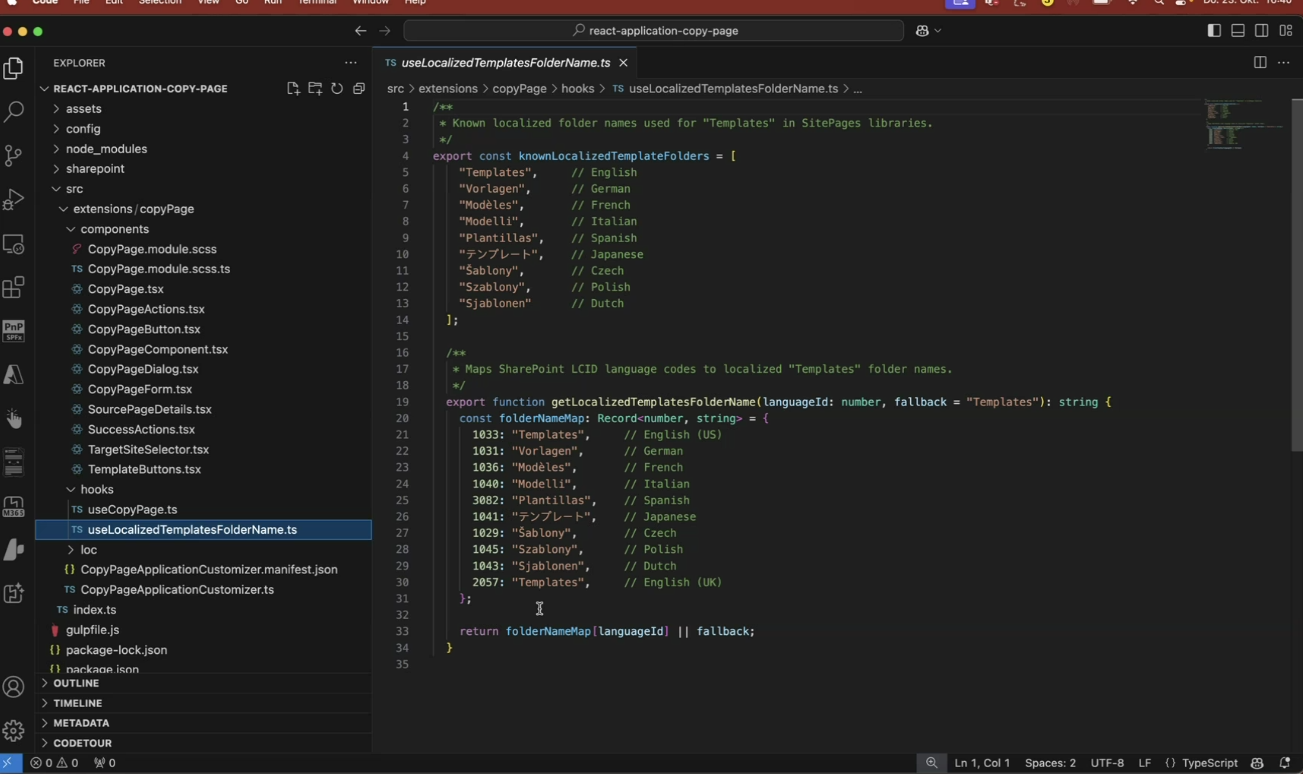Screen dimensions: 1303x774
Task: Toggle the secondary side bar visibility
Action: coord(1262,31)
